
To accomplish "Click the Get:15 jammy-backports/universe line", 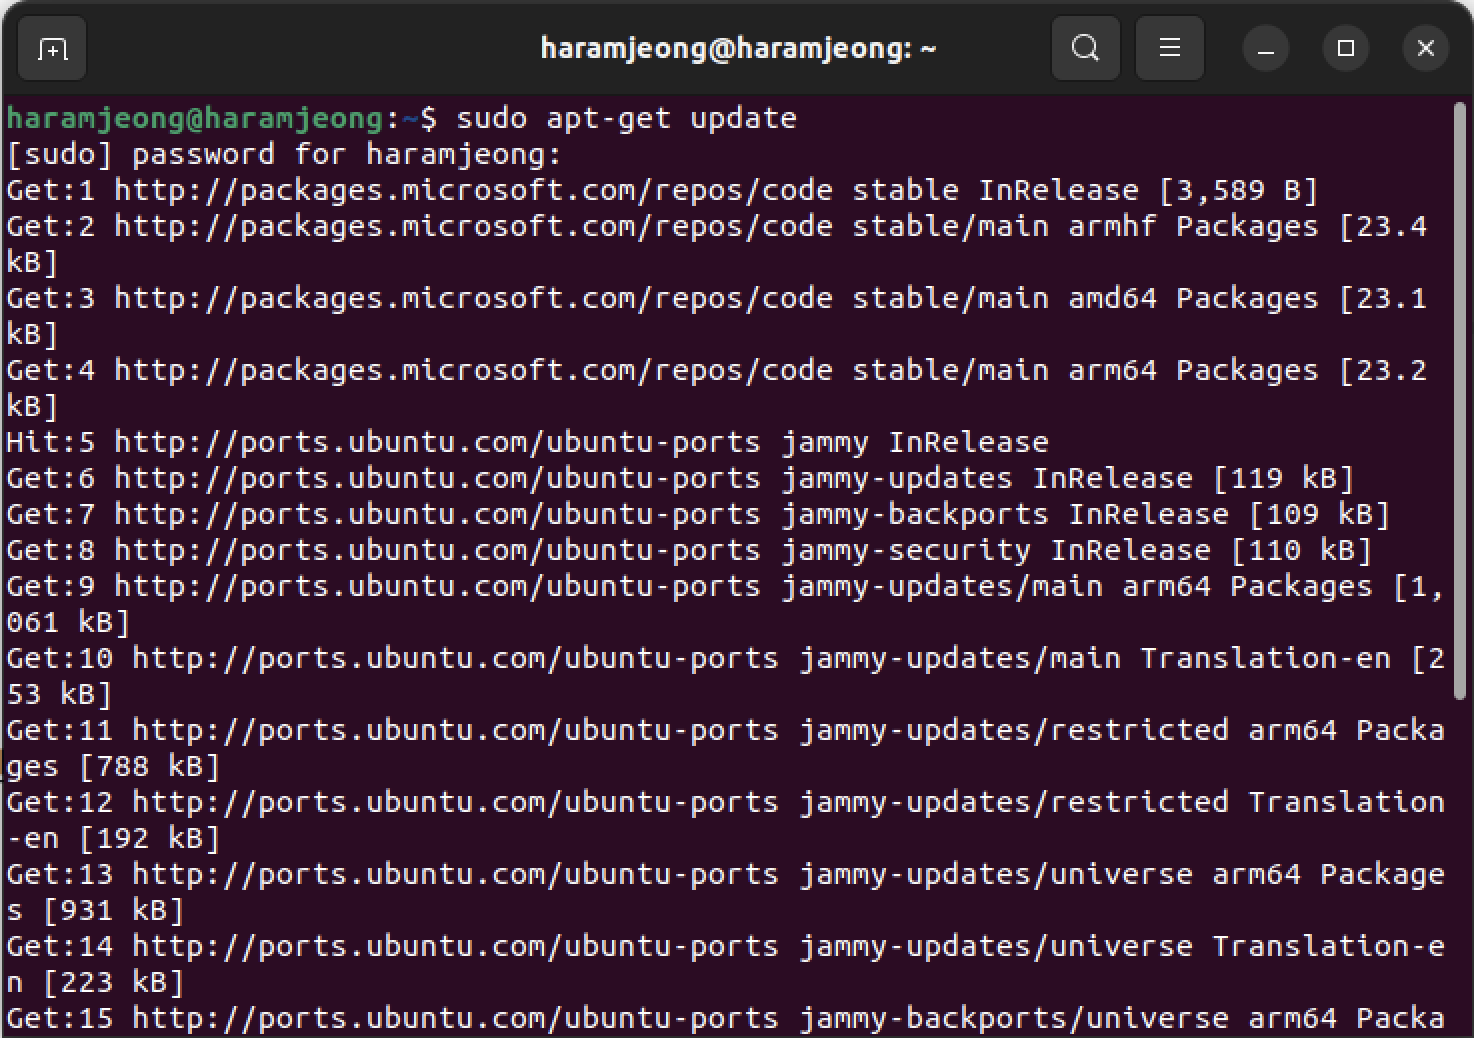I will pos(725,1018).
